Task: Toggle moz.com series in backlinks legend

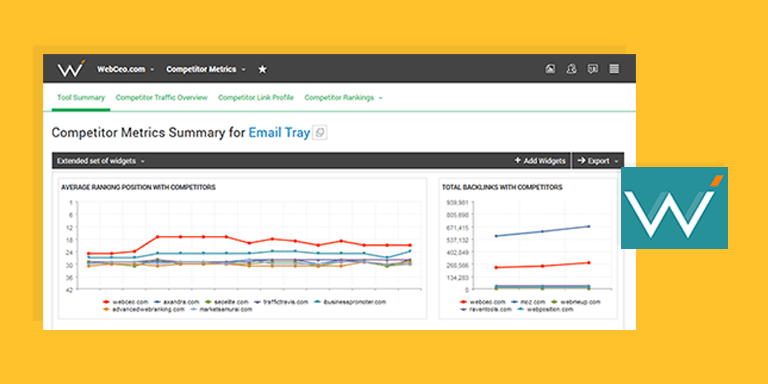Action: [x=523, y=302]
